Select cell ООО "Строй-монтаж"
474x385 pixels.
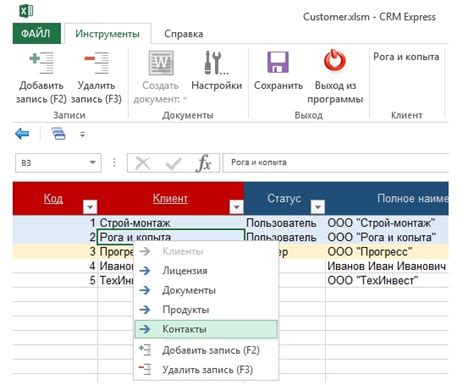[387, 222]
